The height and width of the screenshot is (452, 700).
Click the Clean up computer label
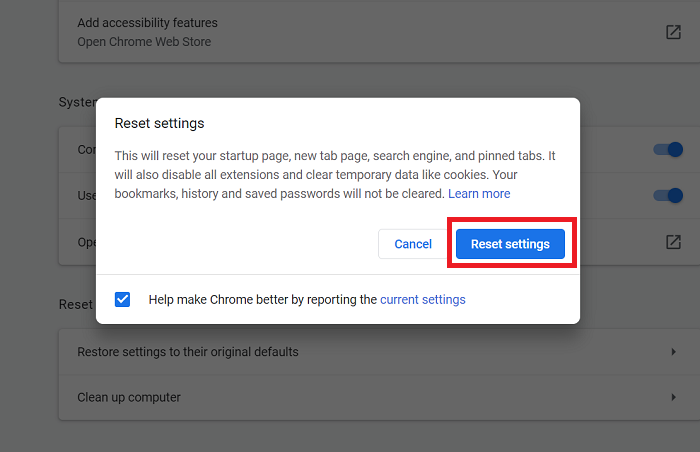point(129,397)
